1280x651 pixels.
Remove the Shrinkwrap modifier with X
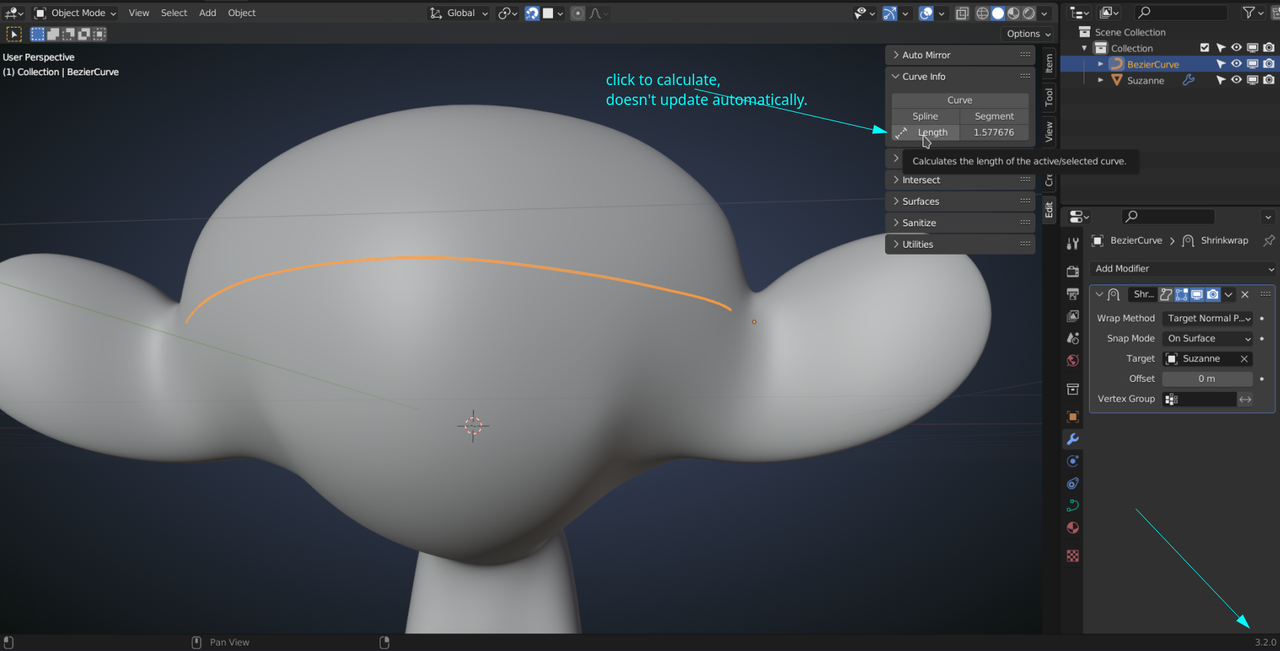point(1245,294)
